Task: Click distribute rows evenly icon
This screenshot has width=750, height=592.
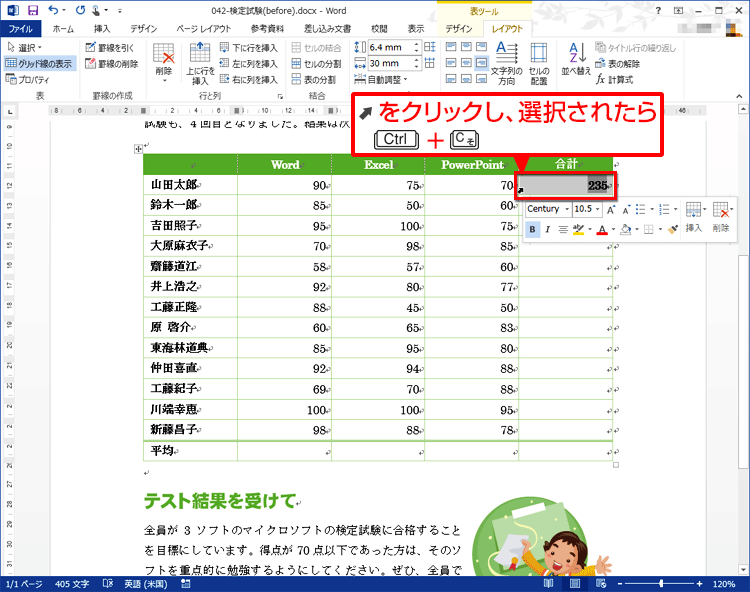Action: coord(430,47)
